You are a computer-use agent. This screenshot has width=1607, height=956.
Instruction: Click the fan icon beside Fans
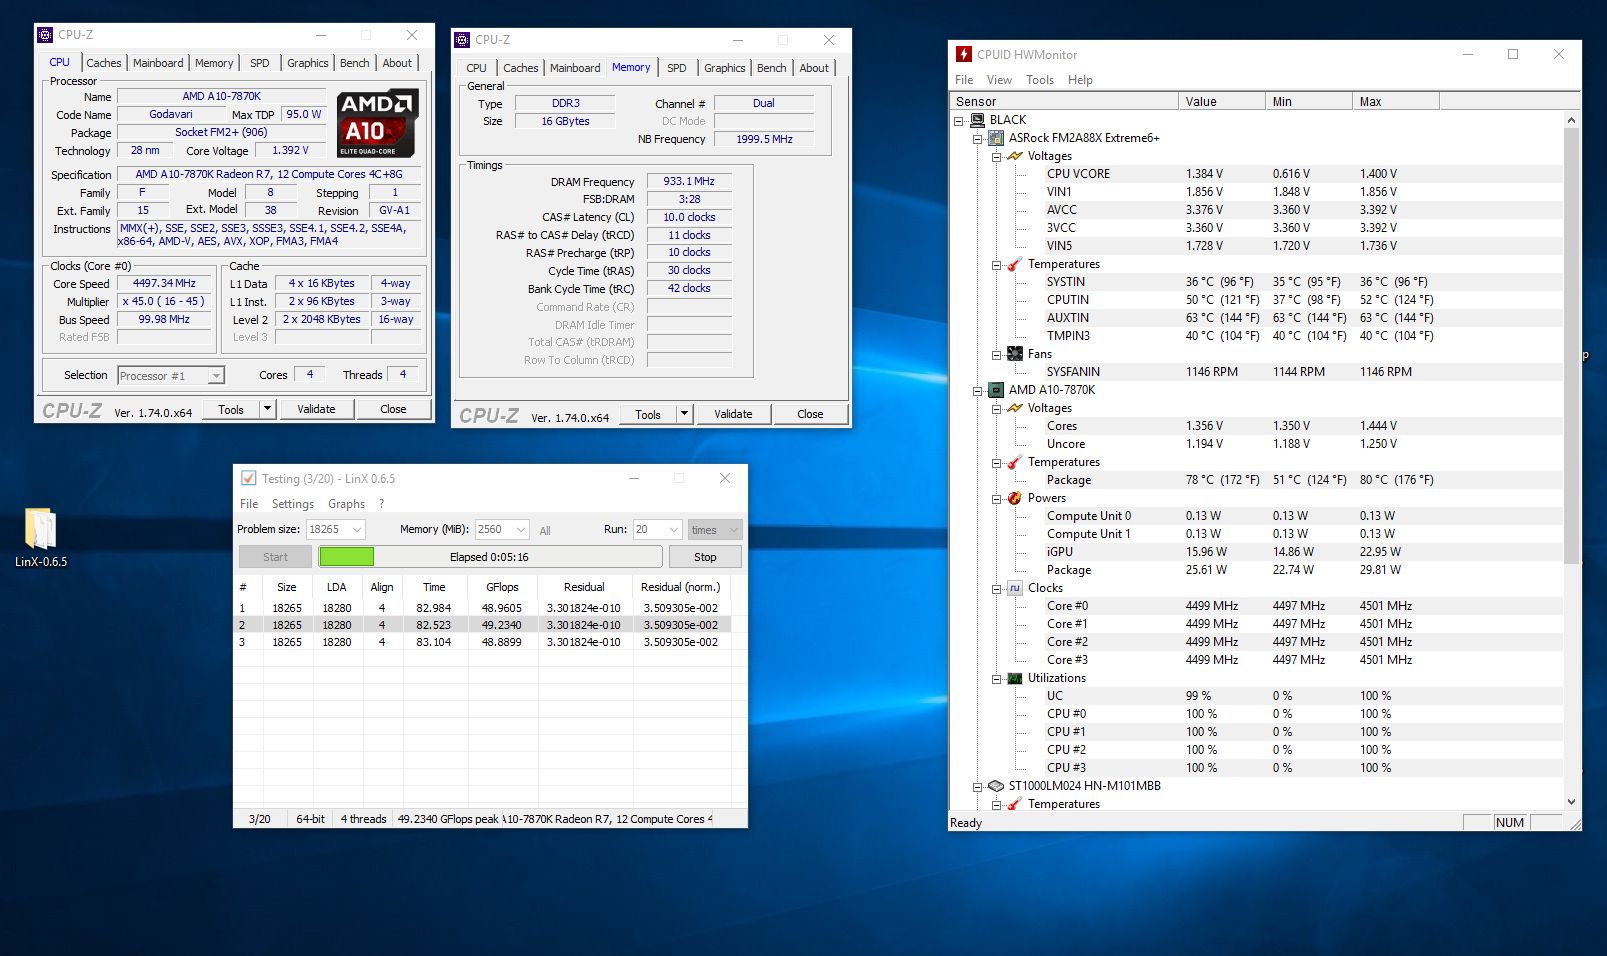[1015, 354]
